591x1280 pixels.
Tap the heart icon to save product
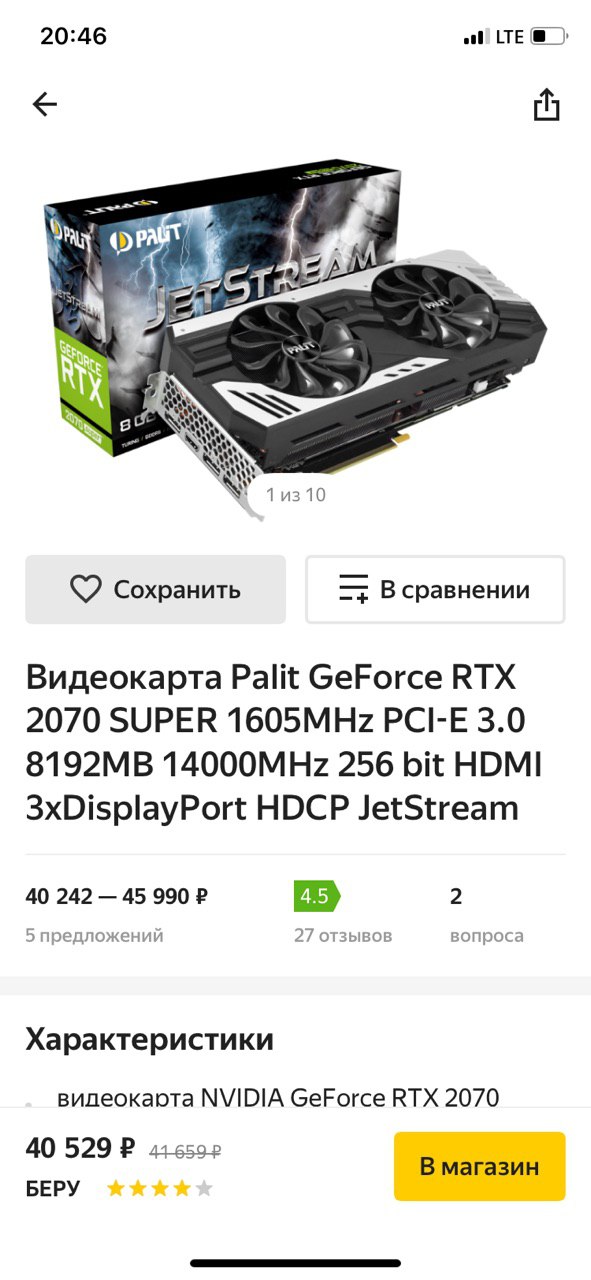pyautogui.click(x=85, y=589)
